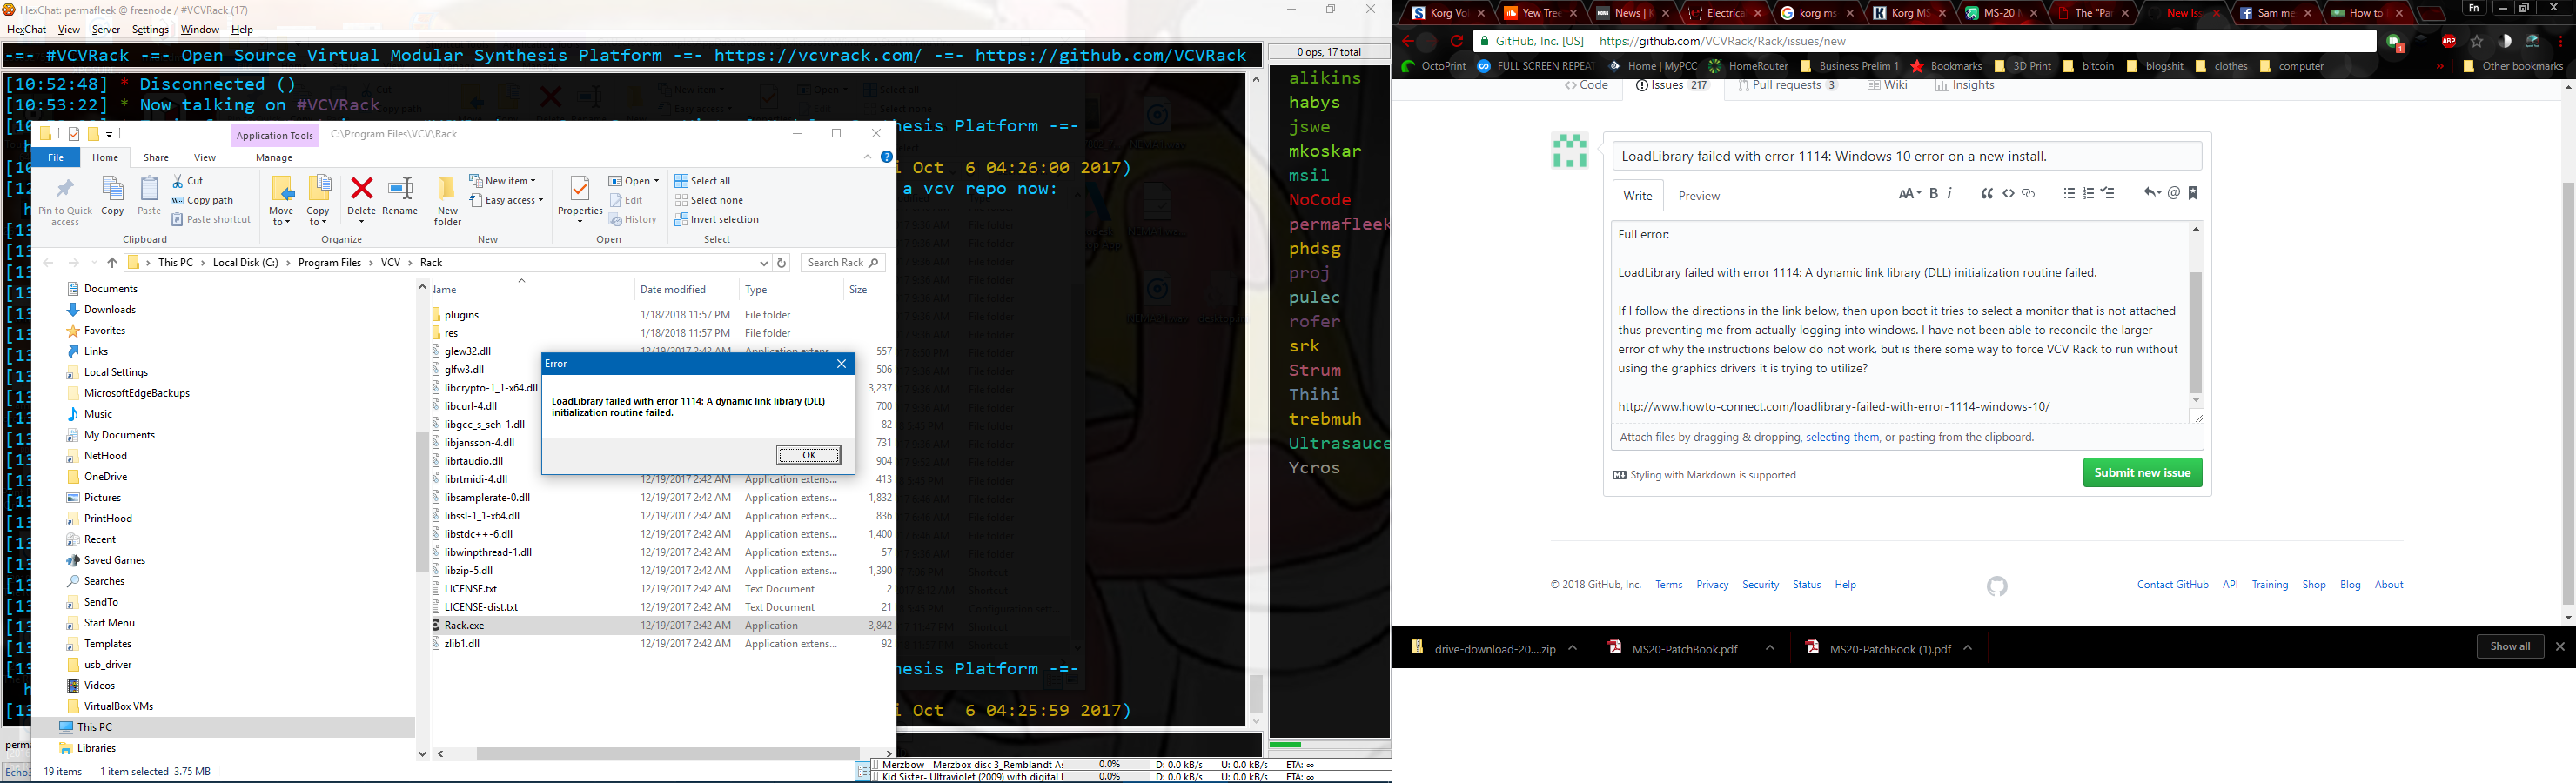Click the Bold icon in GitHub editor
The height and width of the screenshot is (783, 2576).
tap(1934, 194)
